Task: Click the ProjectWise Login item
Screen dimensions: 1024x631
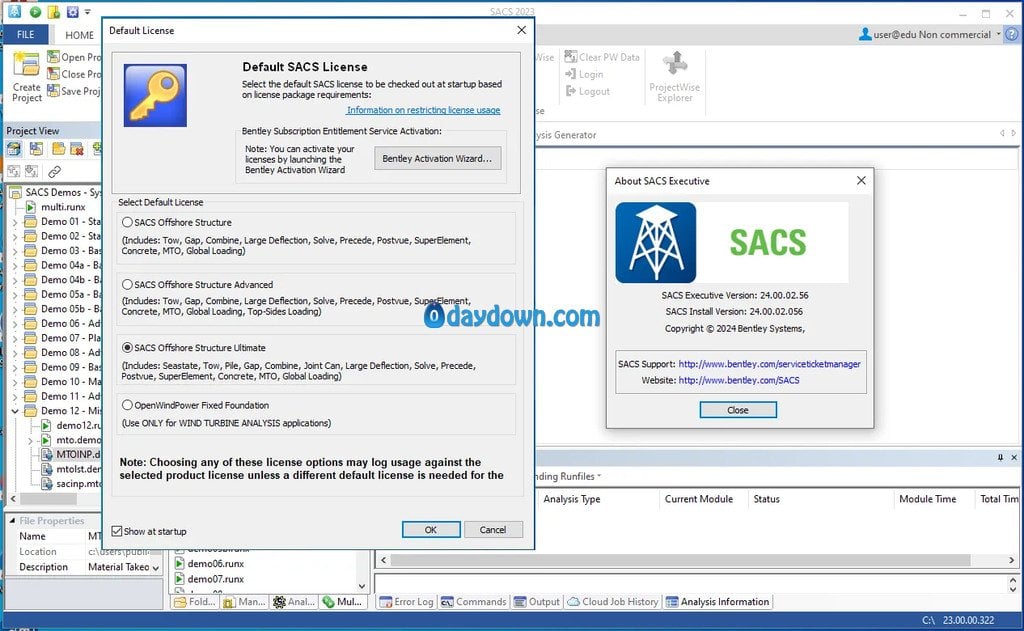Action: 584,74
